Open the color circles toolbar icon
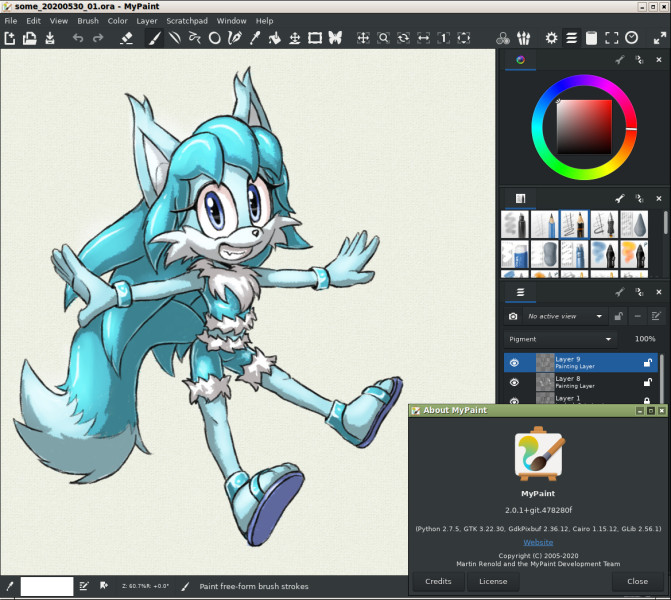The image size is (671, 600). tap(503, 38)
